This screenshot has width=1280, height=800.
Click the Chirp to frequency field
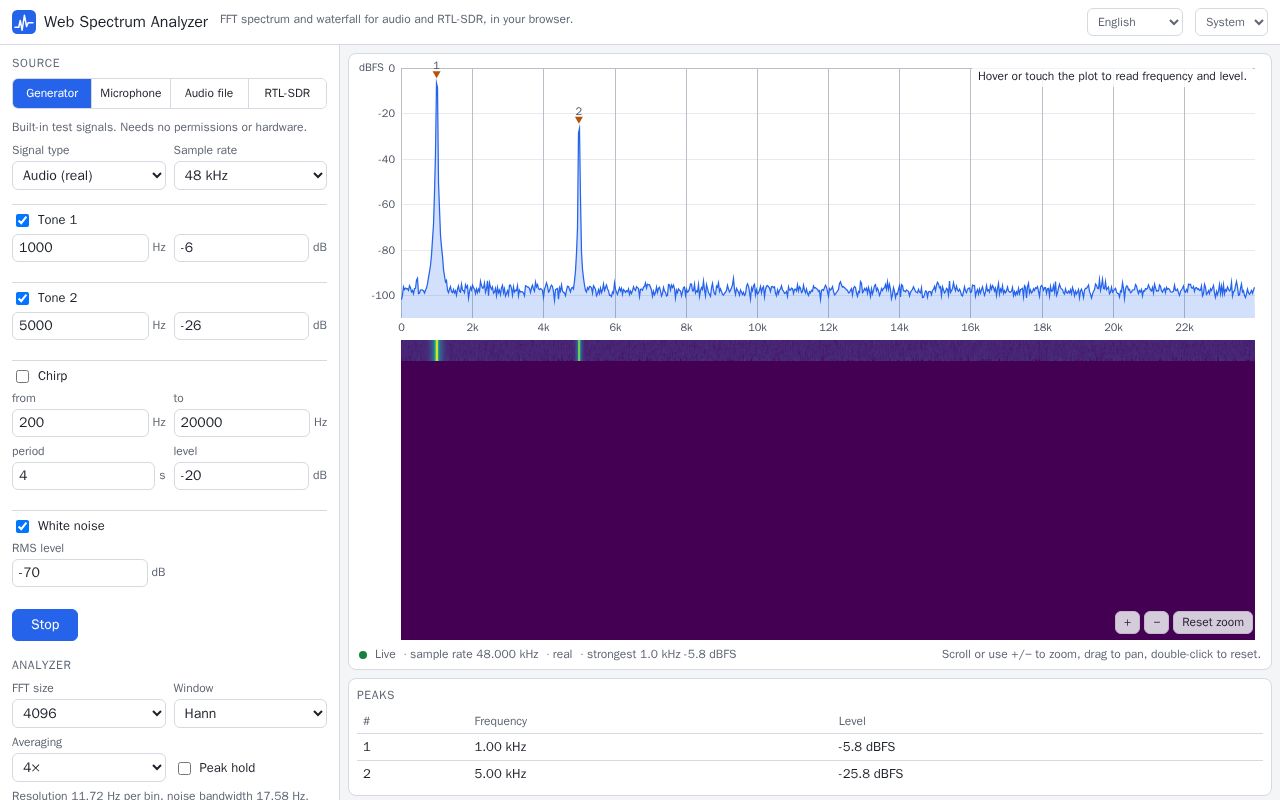pos(242,423)
